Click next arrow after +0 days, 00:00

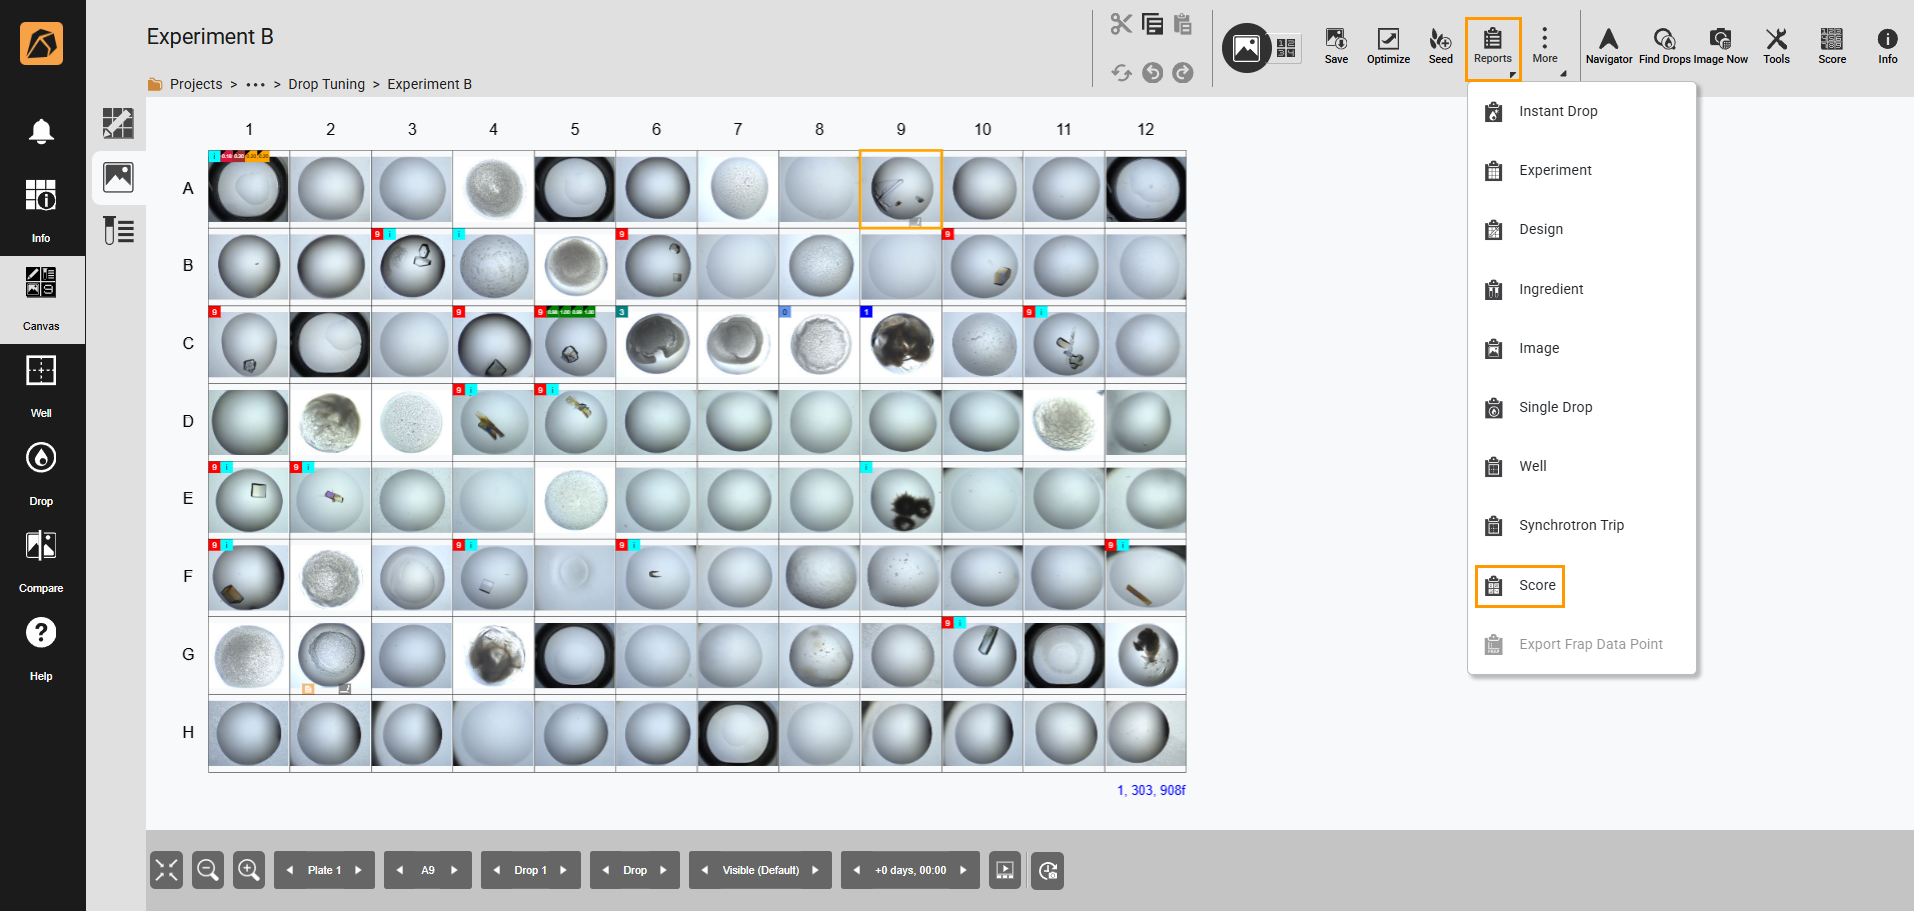point(963,870)
